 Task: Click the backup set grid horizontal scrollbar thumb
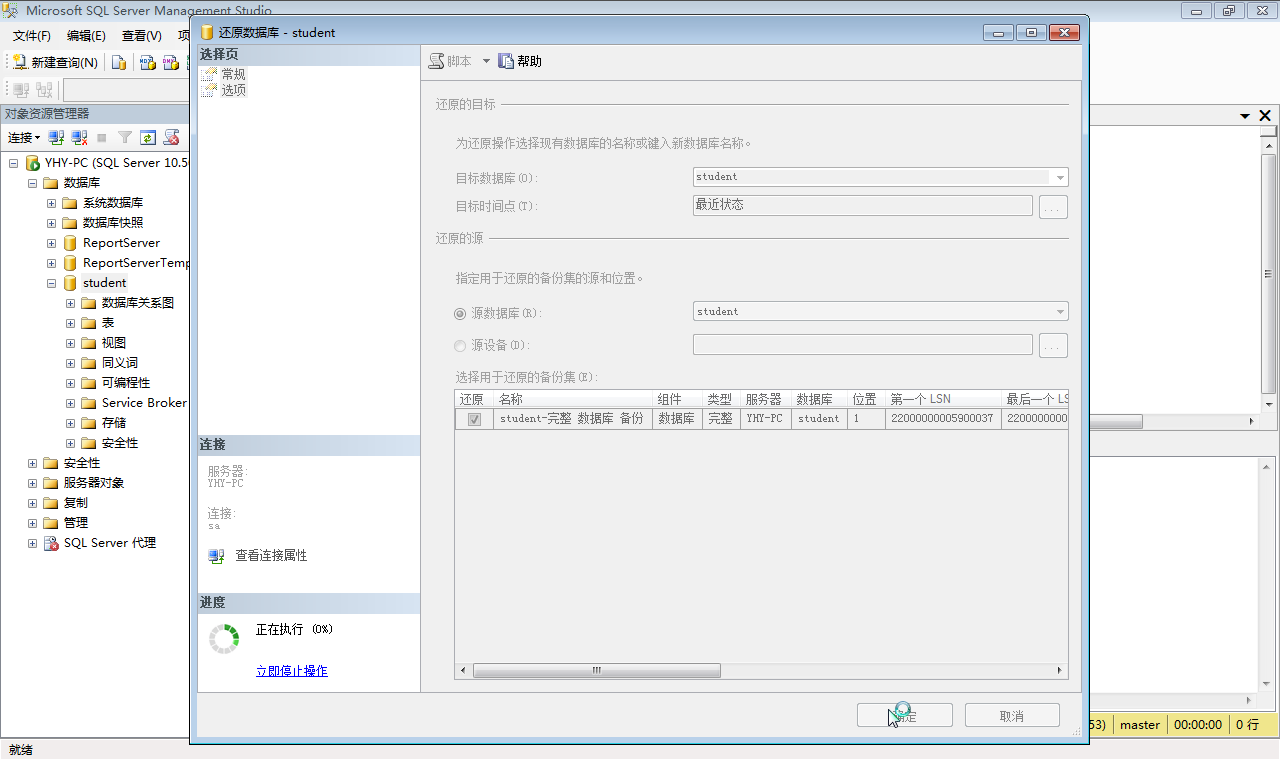pyautogui.click(x=597, y=671)
